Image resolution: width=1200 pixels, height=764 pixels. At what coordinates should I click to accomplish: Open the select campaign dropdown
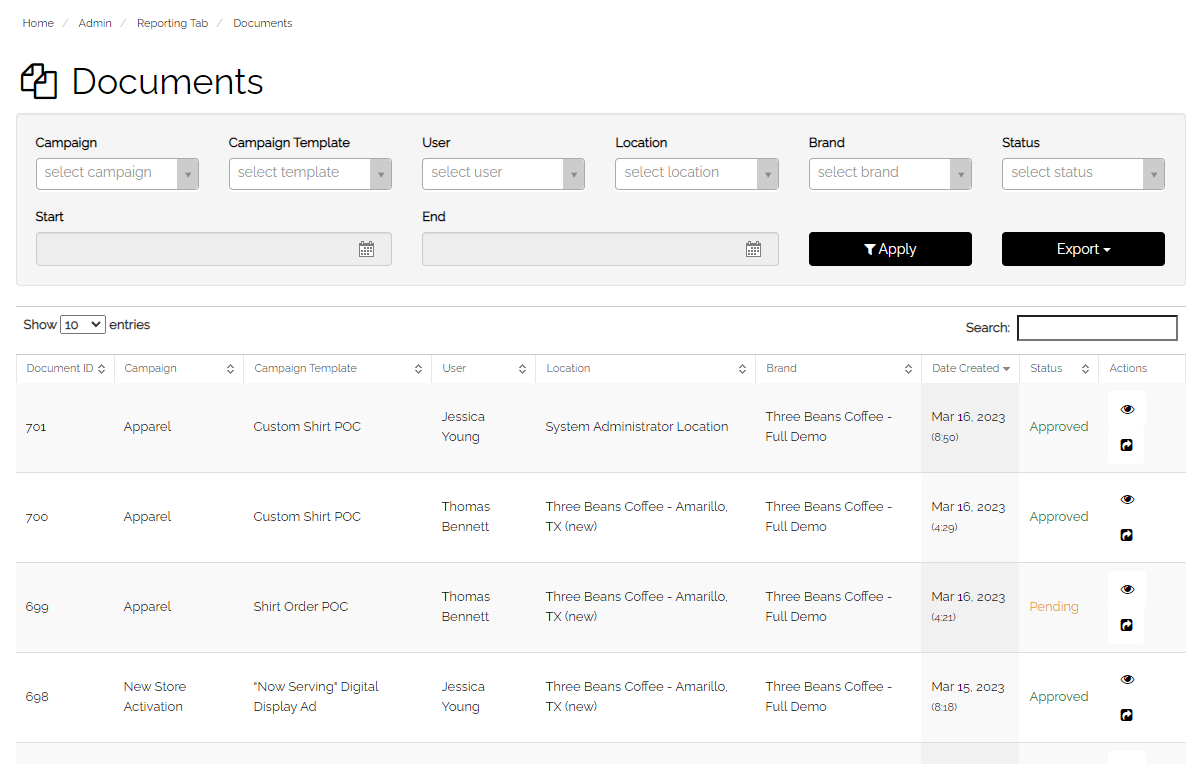[x=117, y=173]
